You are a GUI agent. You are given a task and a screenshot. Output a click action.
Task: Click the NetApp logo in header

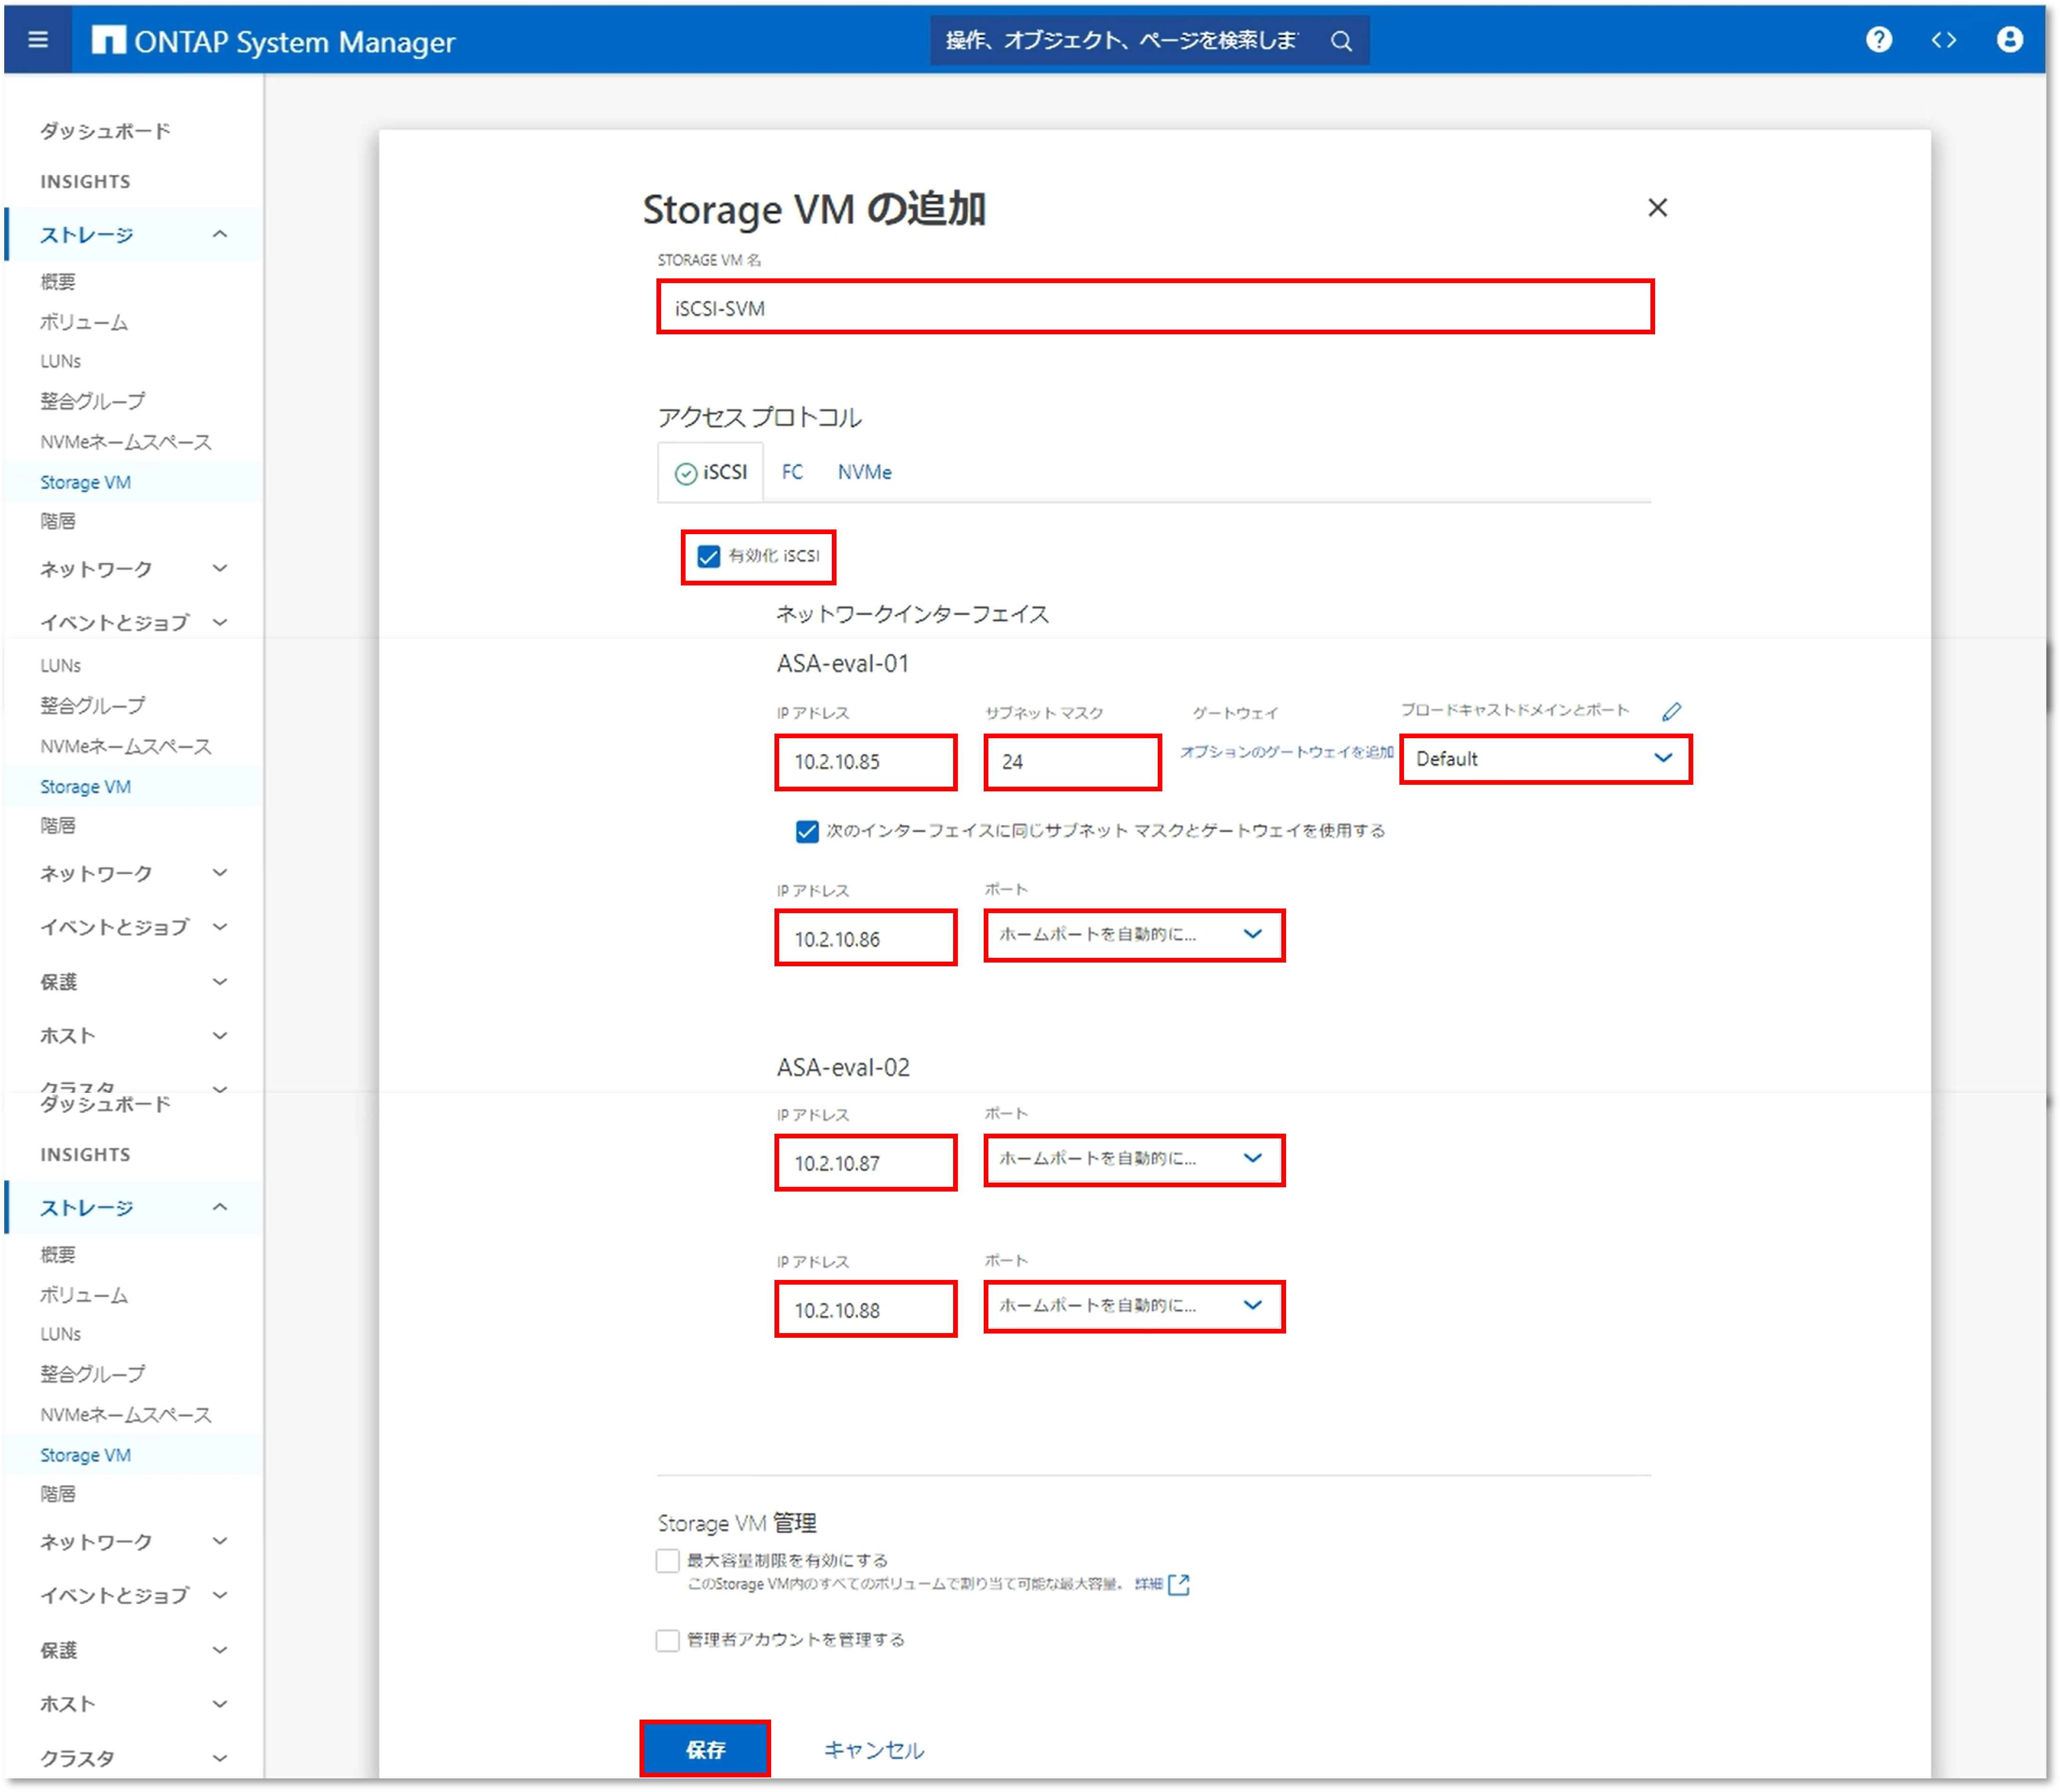pos(108,40)
